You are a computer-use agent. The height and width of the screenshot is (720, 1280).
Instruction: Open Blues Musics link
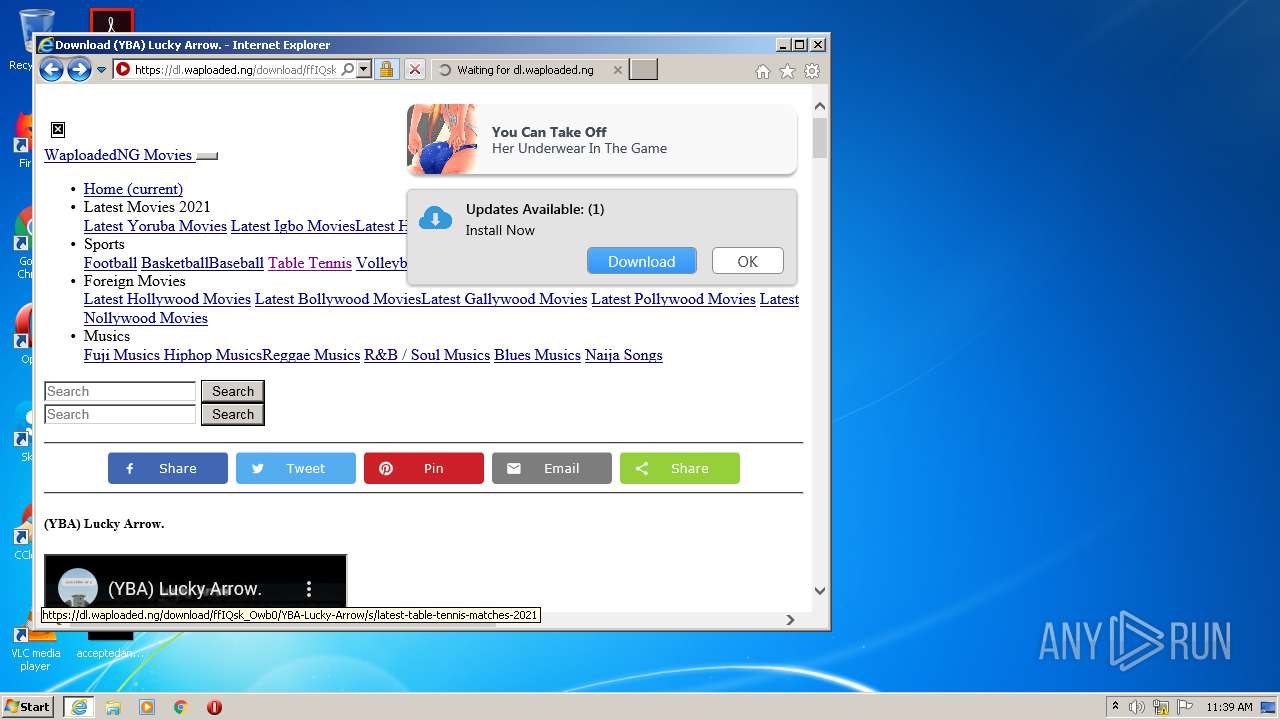coord(537,355)
